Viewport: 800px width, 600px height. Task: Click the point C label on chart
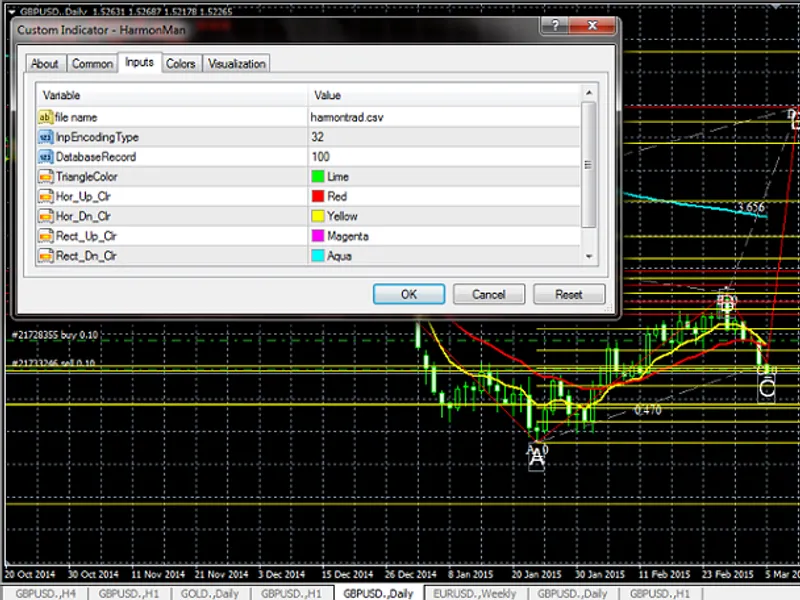coord(767,388)
